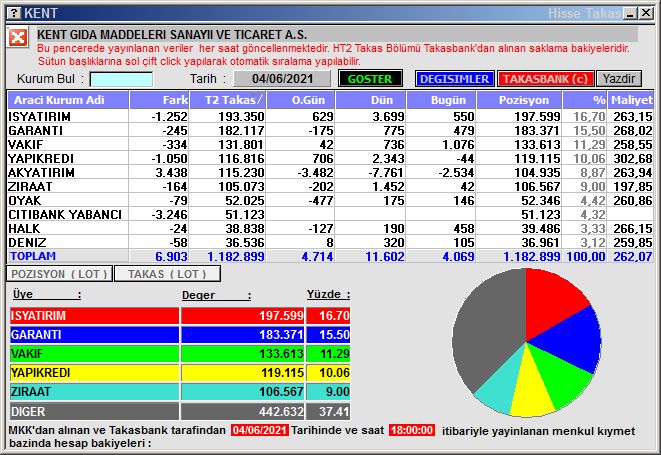Screen dimensions: 661x455
Task: Click TOPLAM position value 1.182.899
Action: pyautogui.click(x=531, y=256)
